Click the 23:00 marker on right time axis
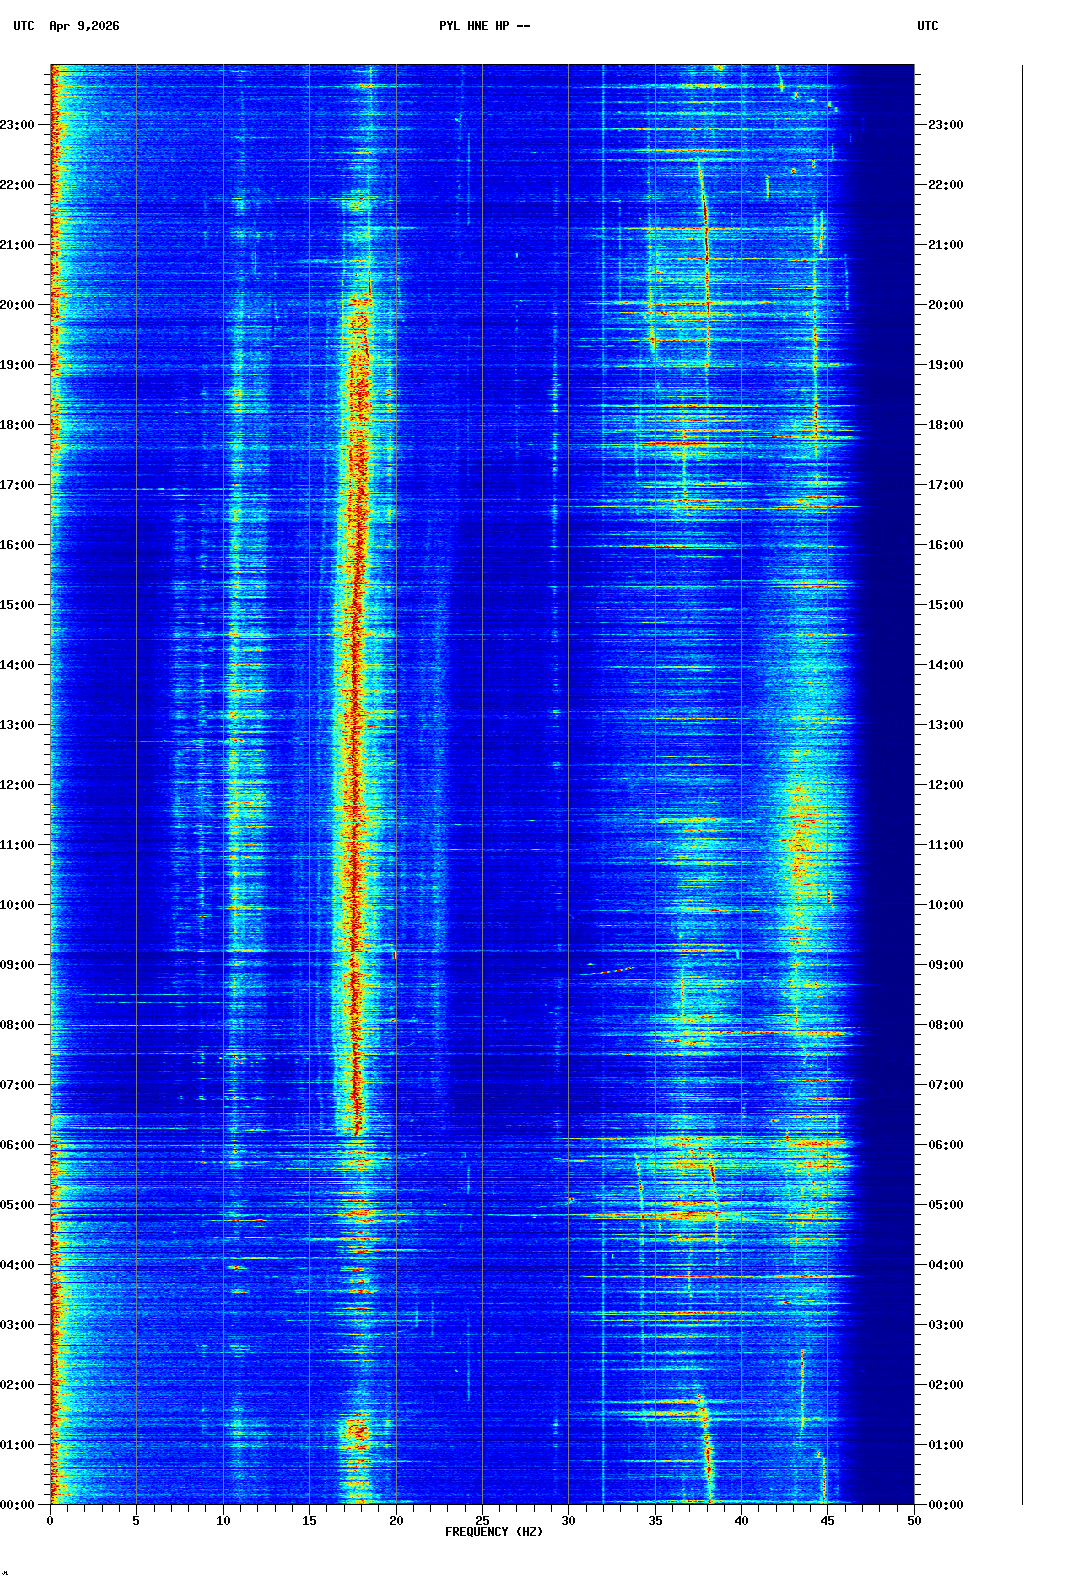1066x1584 pixels. coord(945,125)
